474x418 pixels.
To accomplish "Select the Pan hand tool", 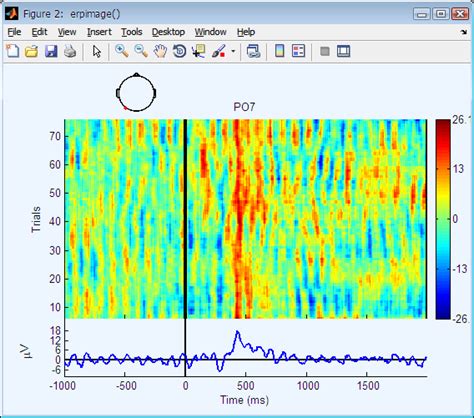I will (160, 51).
